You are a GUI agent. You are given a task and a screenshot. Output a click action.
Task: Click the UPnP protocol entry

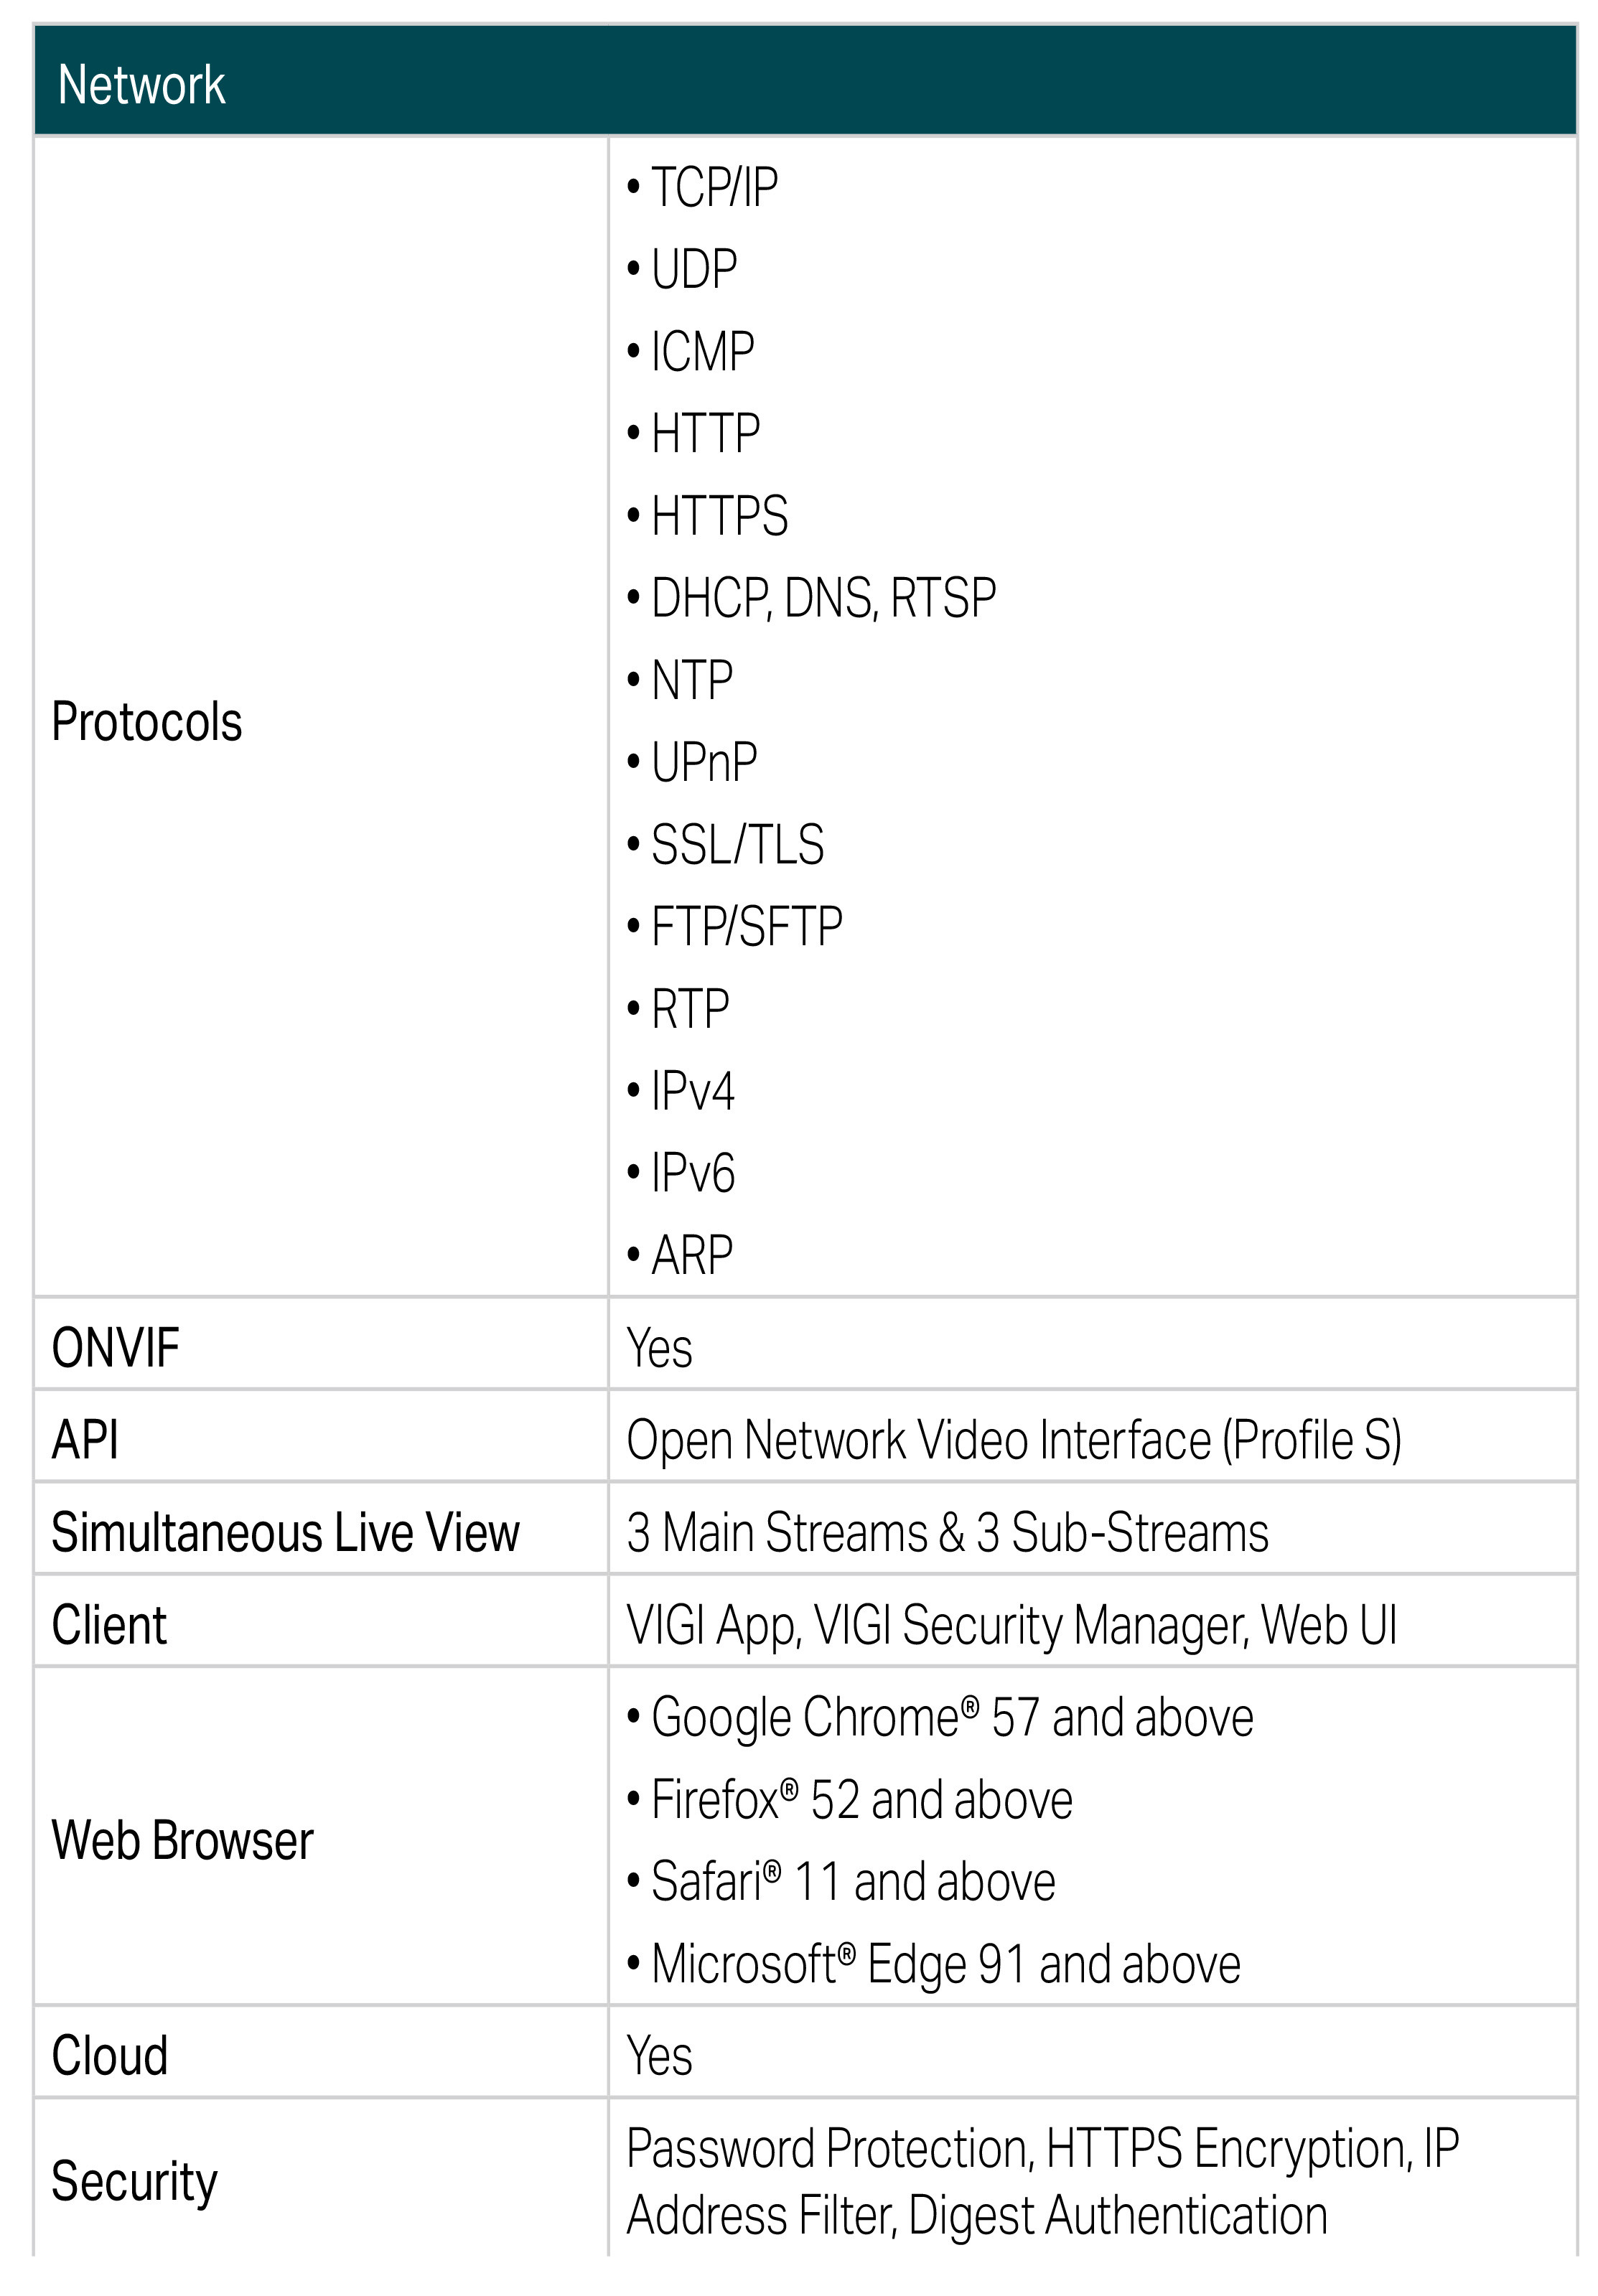coord(704,762)
